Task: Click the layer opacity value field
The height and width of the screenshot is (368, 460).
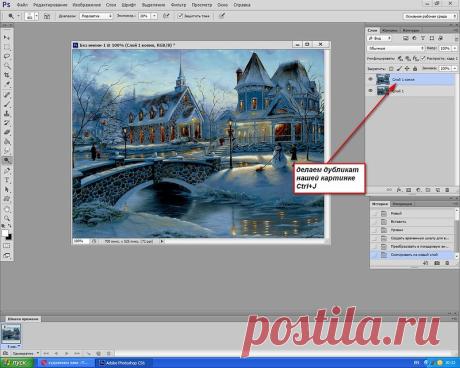Action: point(445,48)
